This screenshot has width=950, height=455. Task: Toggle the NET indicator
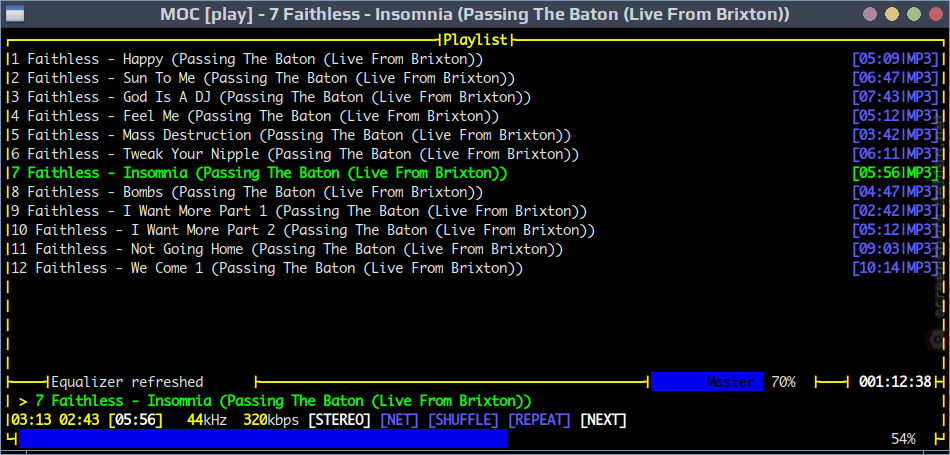(399, 420)
